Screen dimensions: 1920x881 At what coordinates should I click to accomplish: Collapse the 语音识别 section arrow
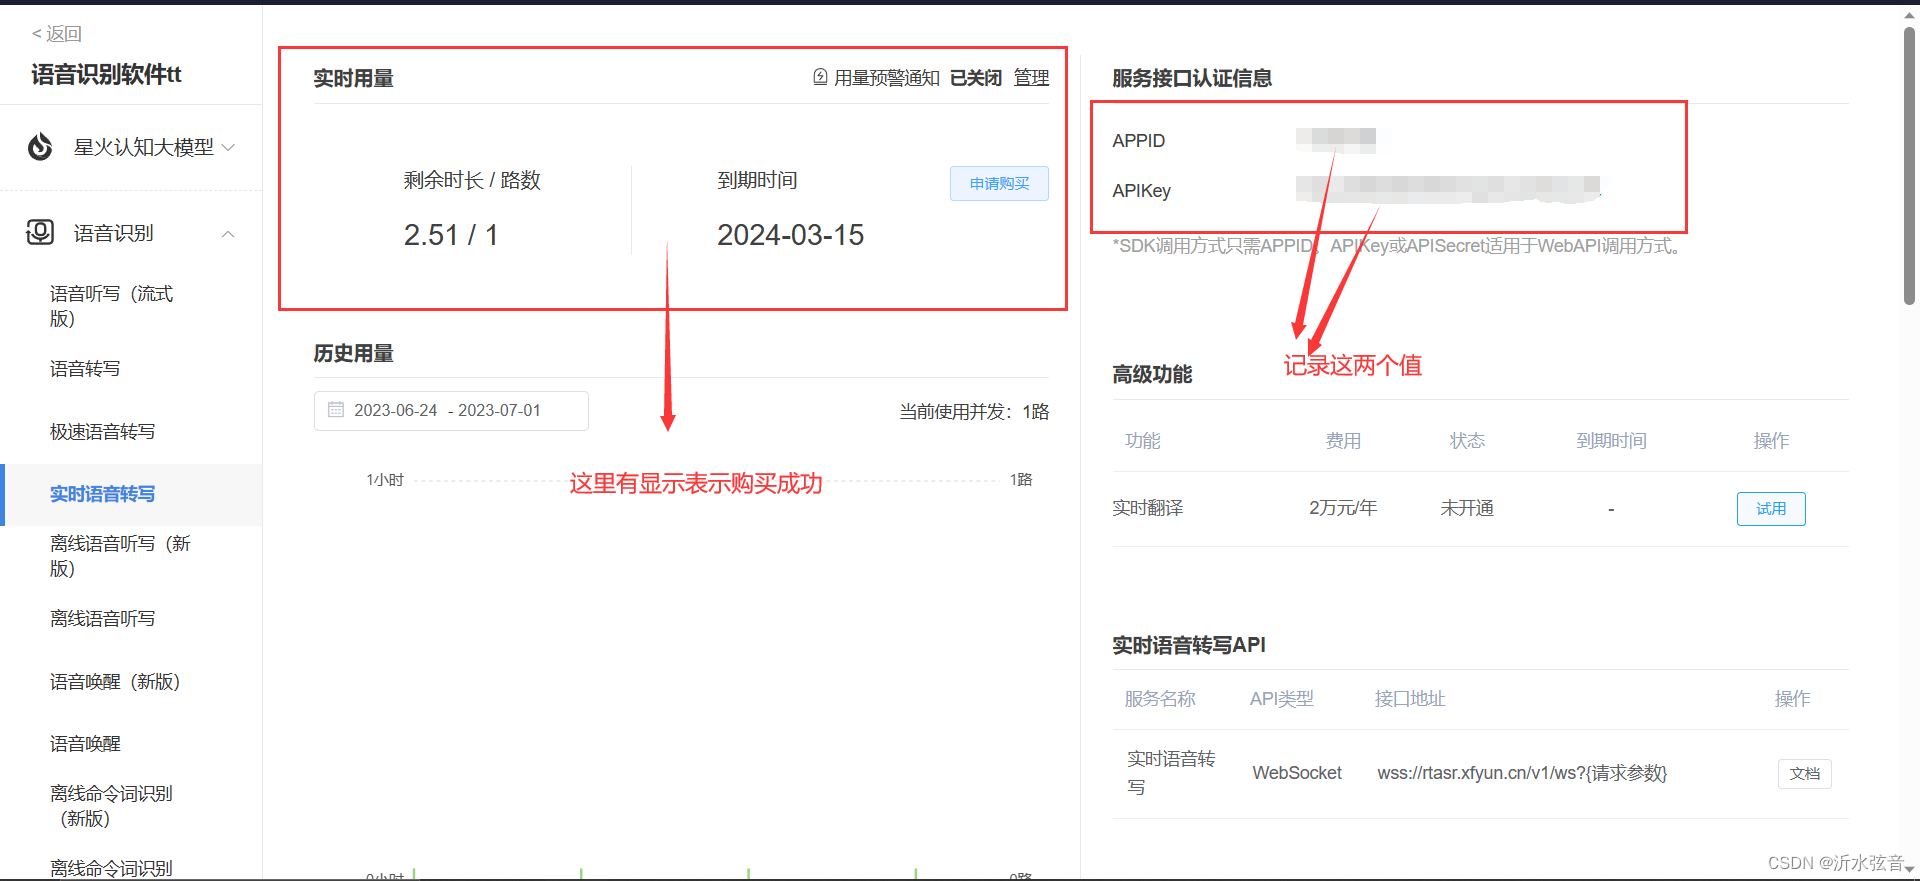(x=228, y=234)
